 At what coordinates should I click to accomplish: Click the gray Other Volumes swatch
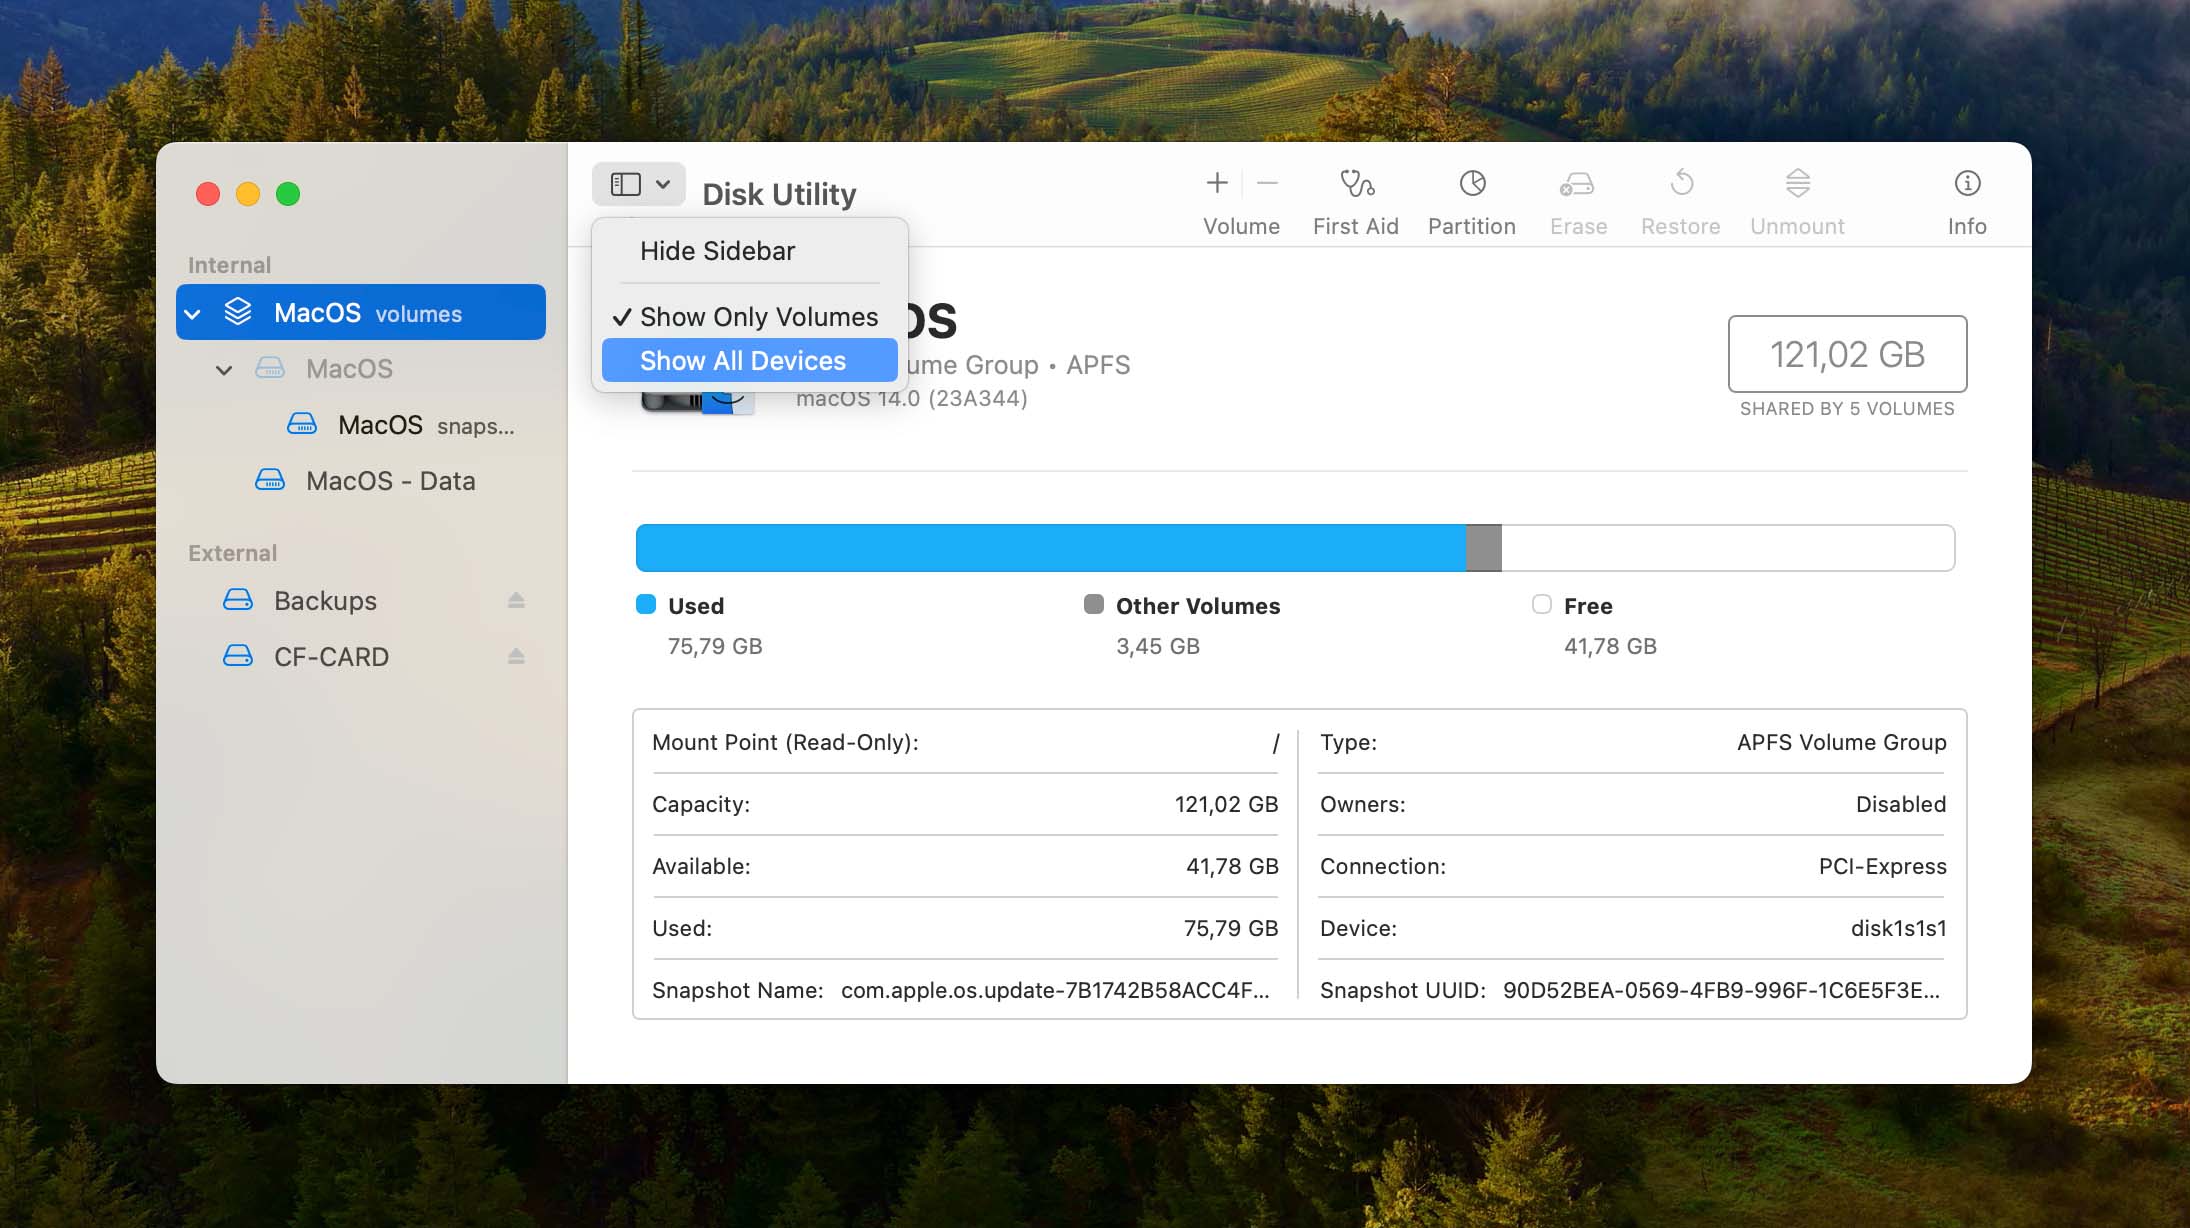[1094, 604]
